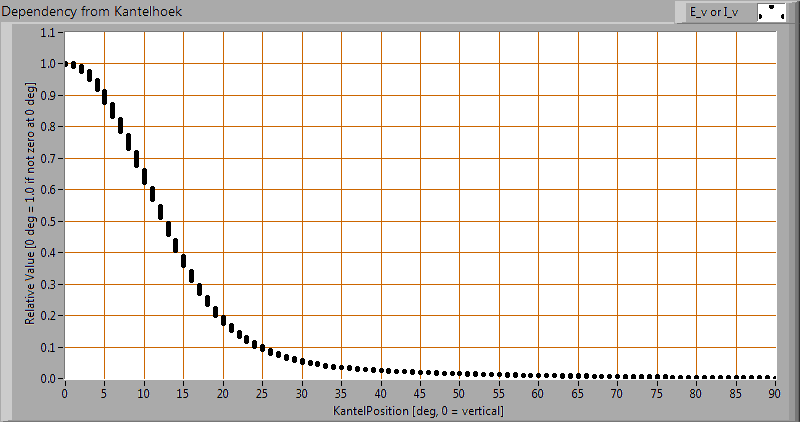The height and width of the screenshot is (422, 800).
Task: Click the first data point at 0 degrees
Action: click(x=66, y=64)
